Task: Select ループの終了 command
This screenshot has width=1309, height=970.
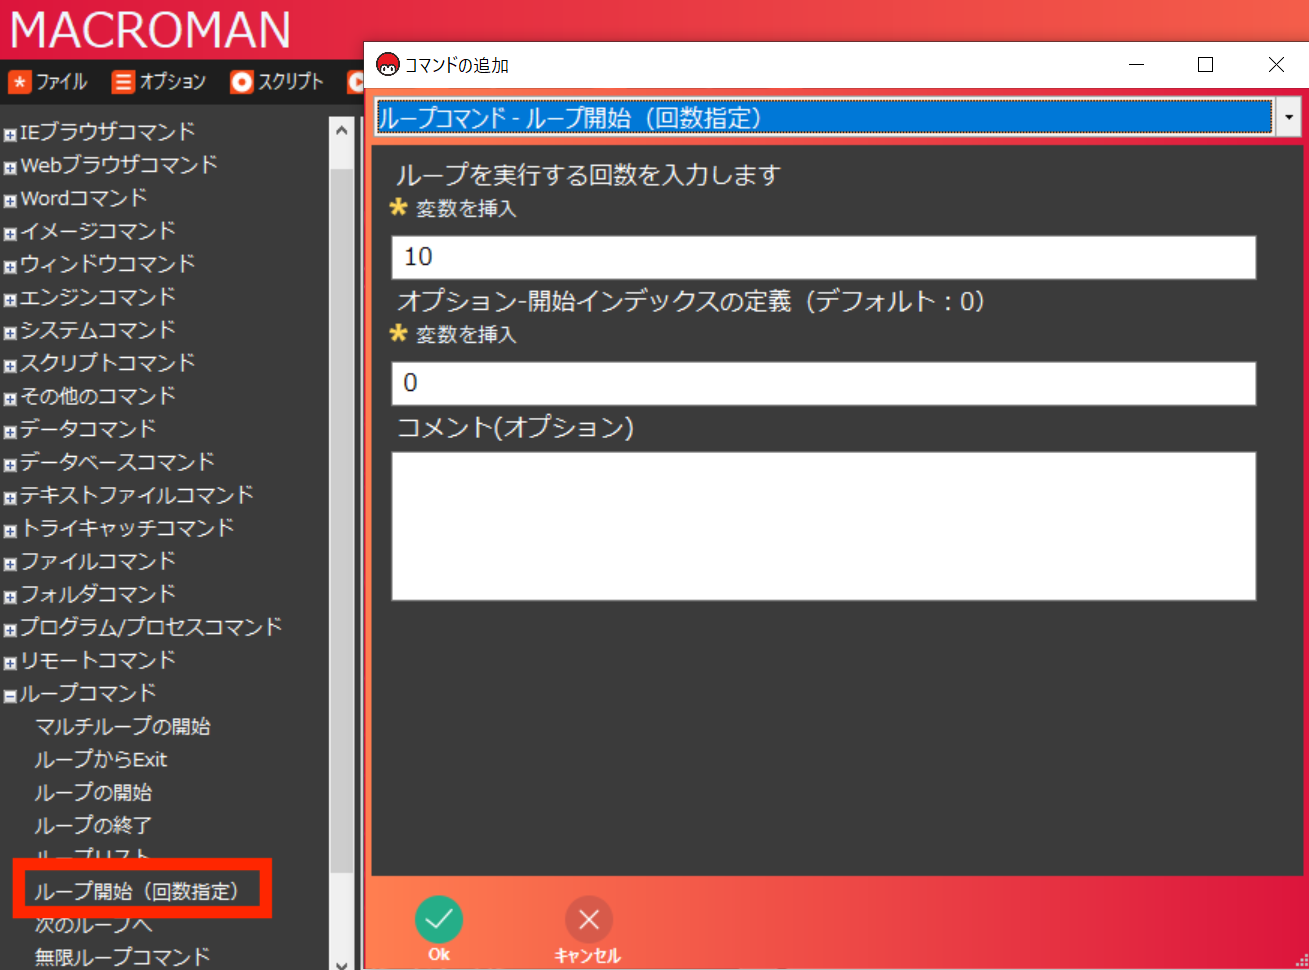Action: [x=94, y=825]
